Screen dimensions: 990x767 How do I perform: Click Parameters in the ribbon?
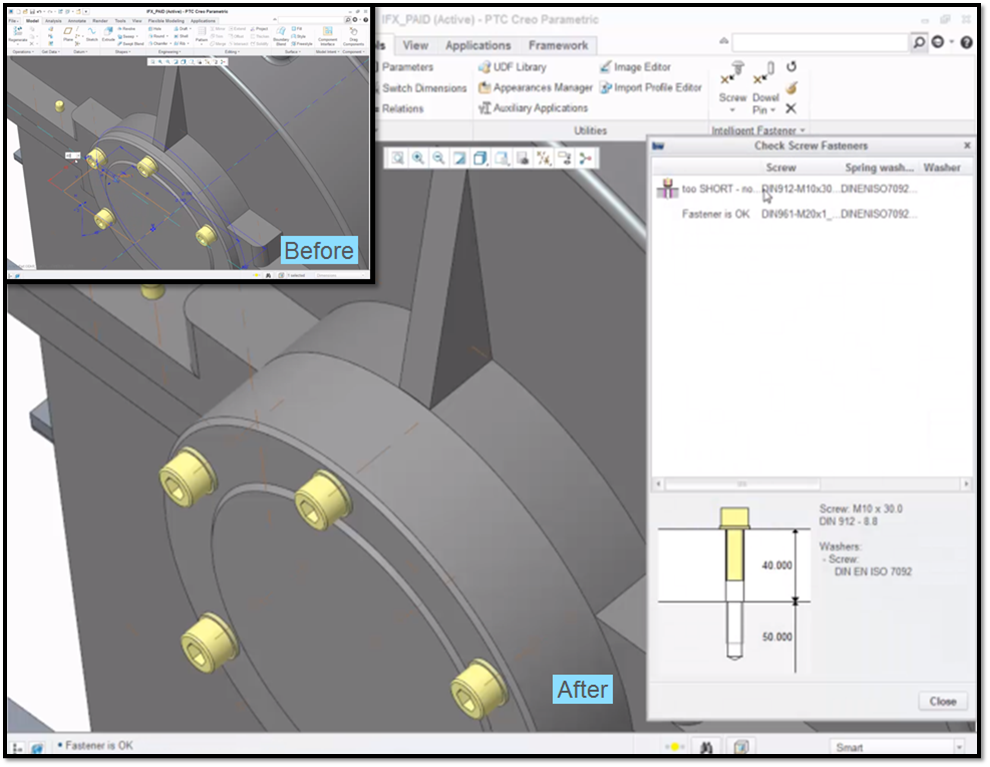[x=407, y=67]
